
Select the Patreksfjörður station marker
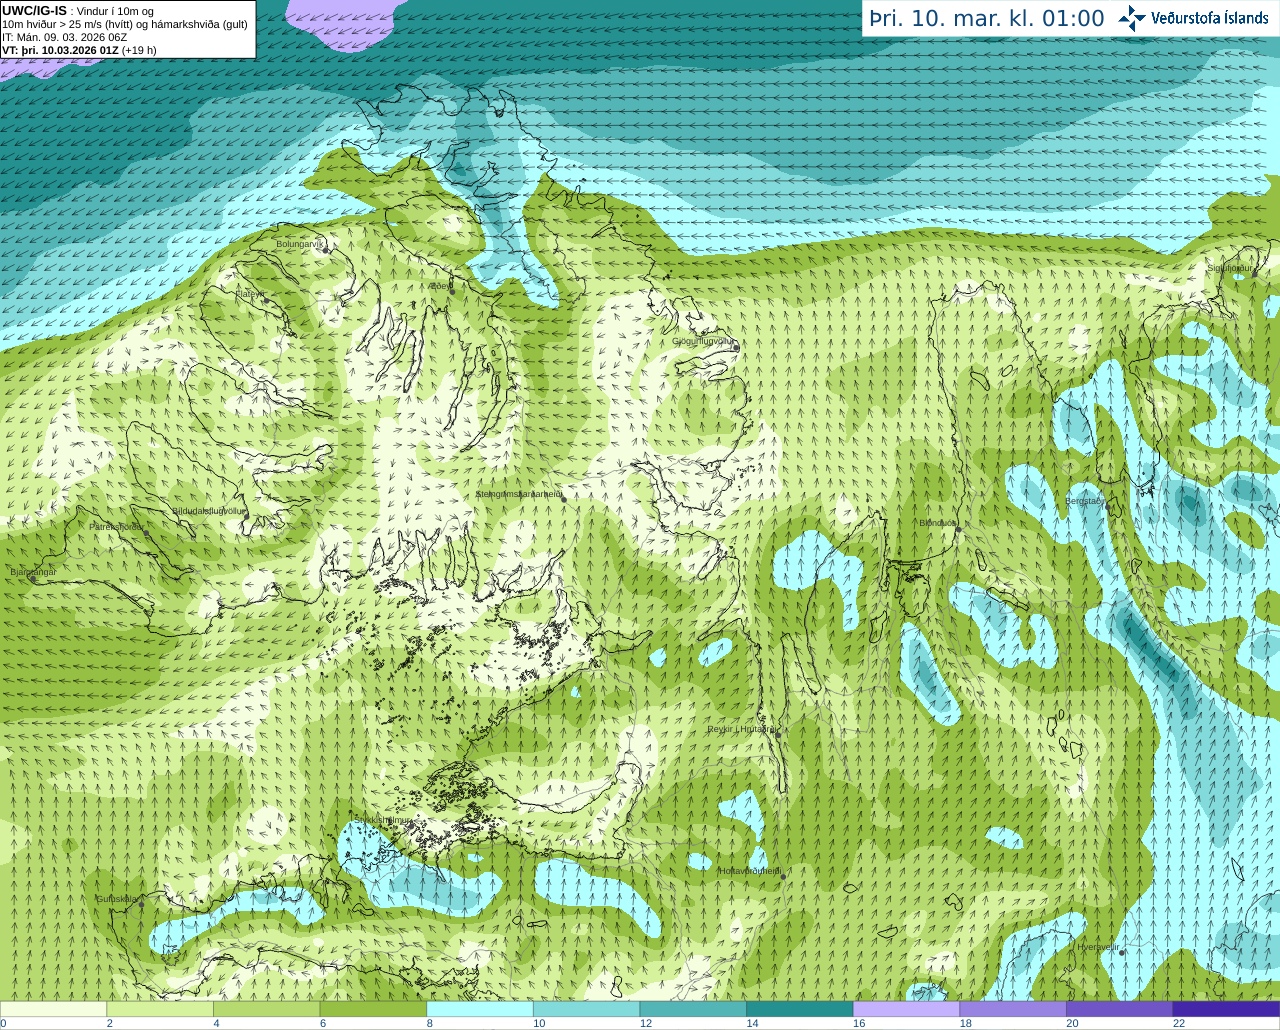coord(147,533)
